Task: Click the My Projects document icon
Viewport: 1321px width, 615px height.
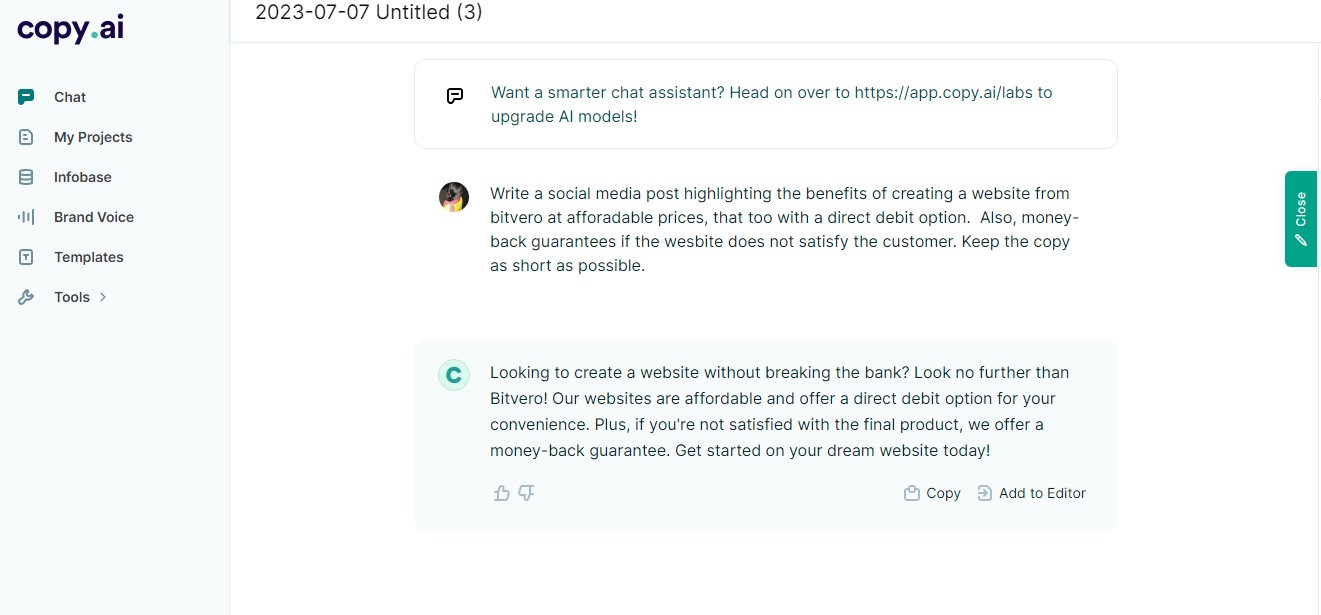Action: [26, 137]
